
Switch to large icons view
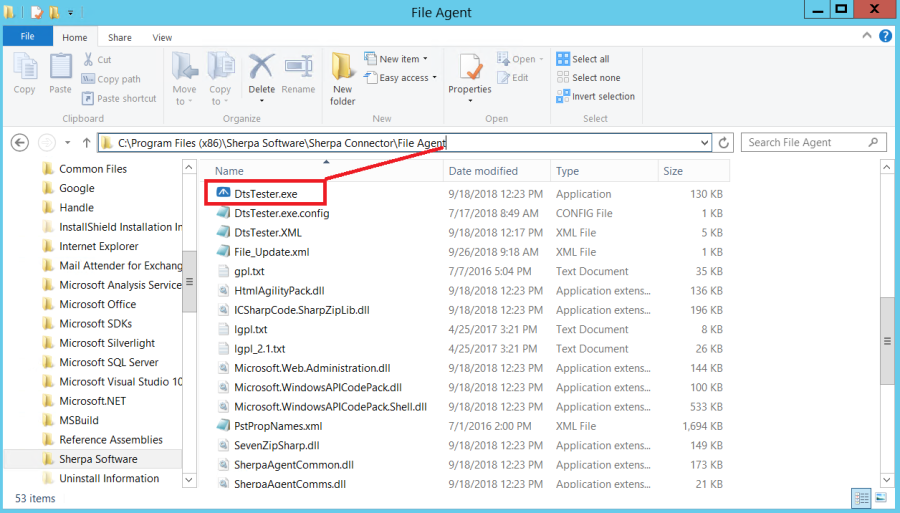879,497
